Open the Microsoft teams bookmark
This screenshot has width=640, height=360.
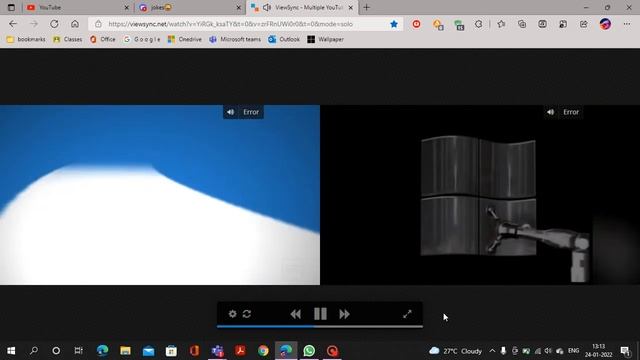(235, 39)
